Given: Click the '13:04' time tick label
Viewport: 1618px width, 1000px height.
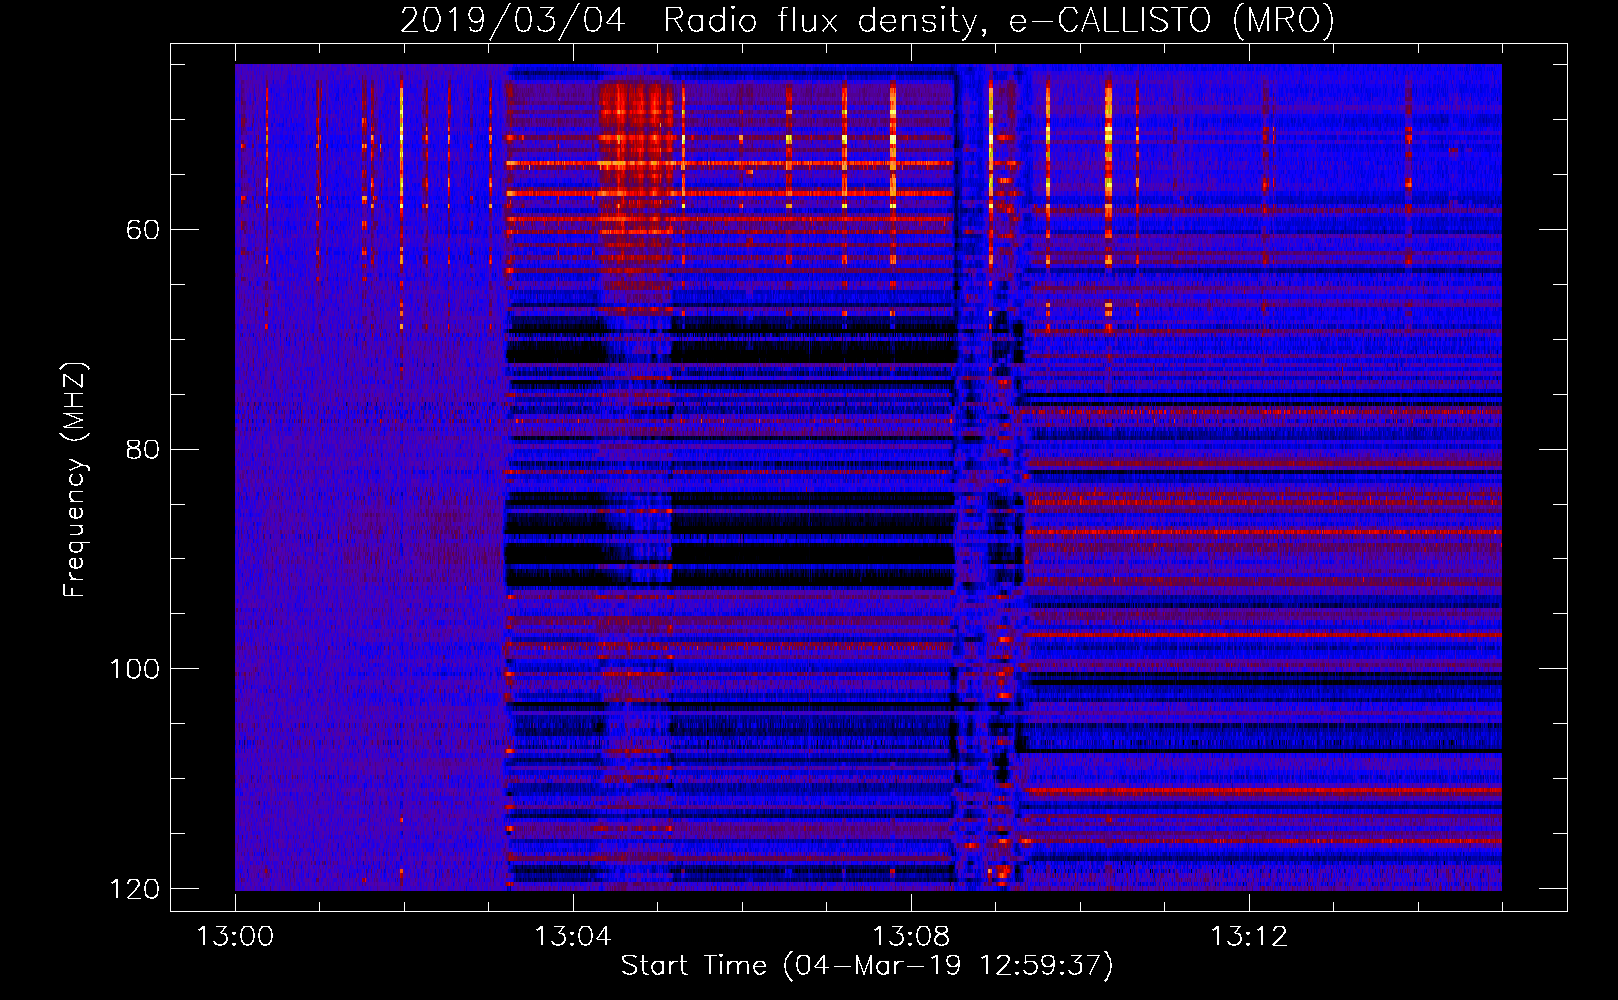Looking at the screenshot, I should coord(572,937).
